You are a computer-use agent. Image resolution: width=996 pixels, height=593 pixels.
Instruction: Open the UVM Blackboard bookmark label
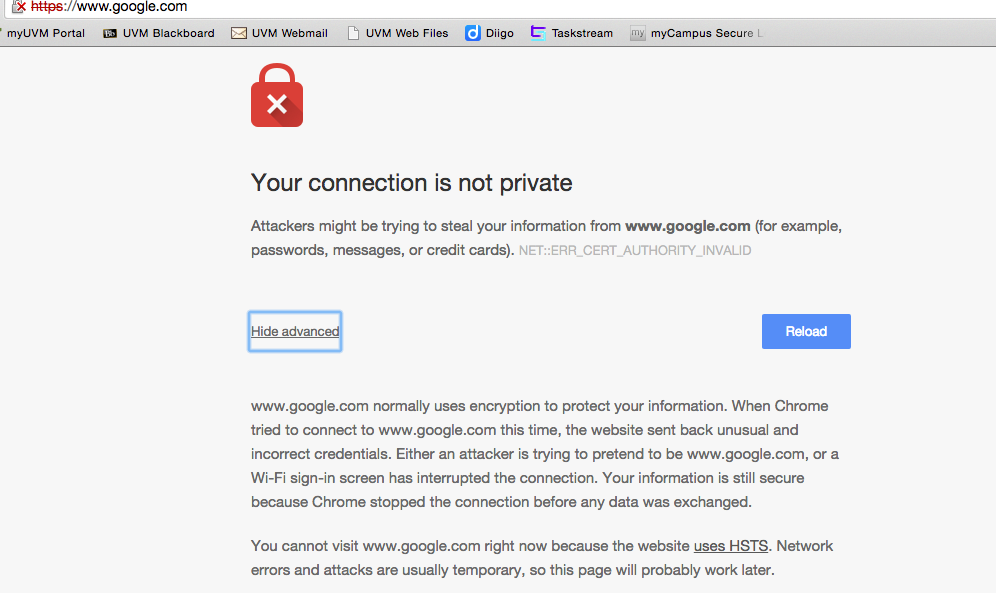coord(168,33)
